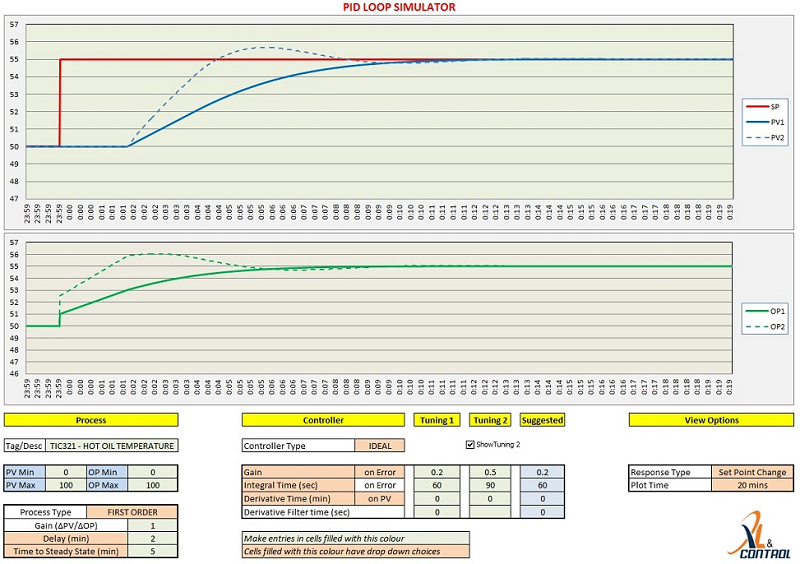800x564 pixels.
Task: Open the Controller Type IDEAL dropdown
Action: [380, 446]
